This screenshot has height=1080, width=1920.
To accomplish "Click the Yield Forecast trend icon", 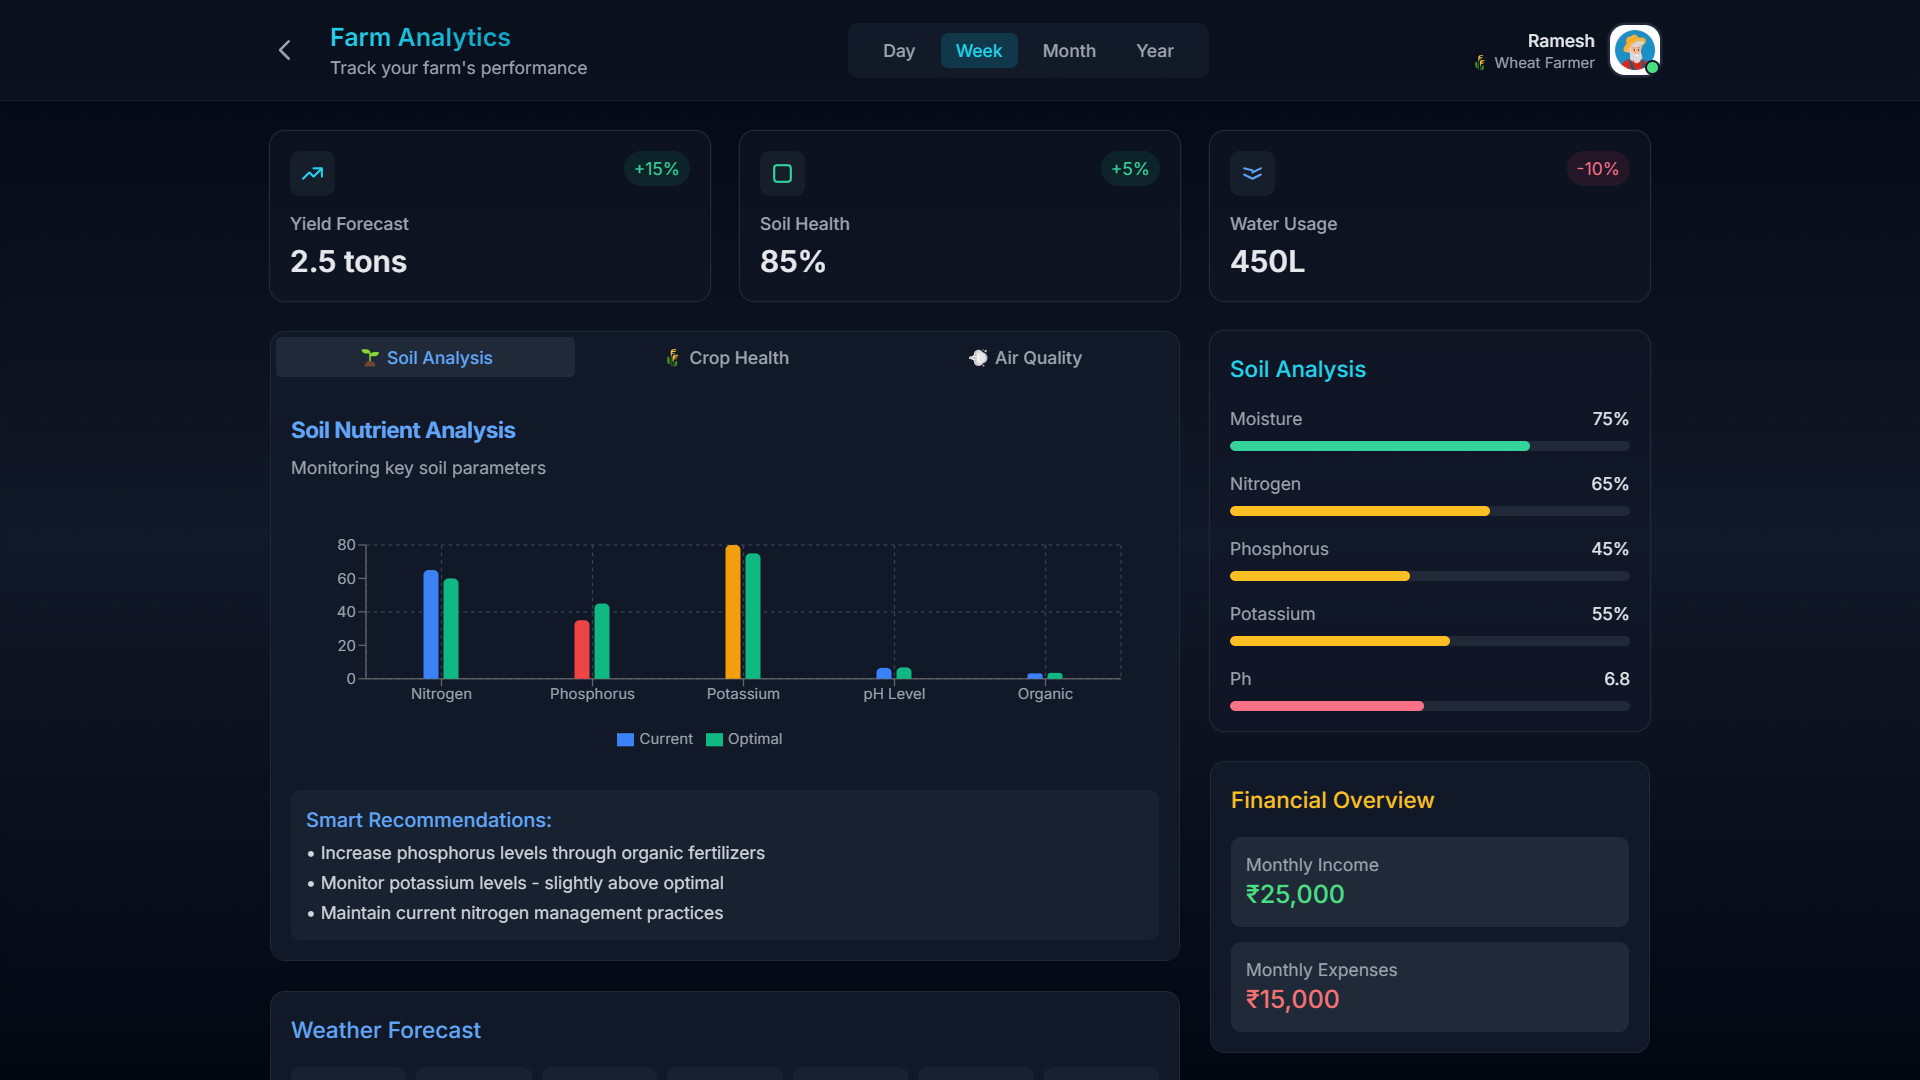I will tap(312, 173).
